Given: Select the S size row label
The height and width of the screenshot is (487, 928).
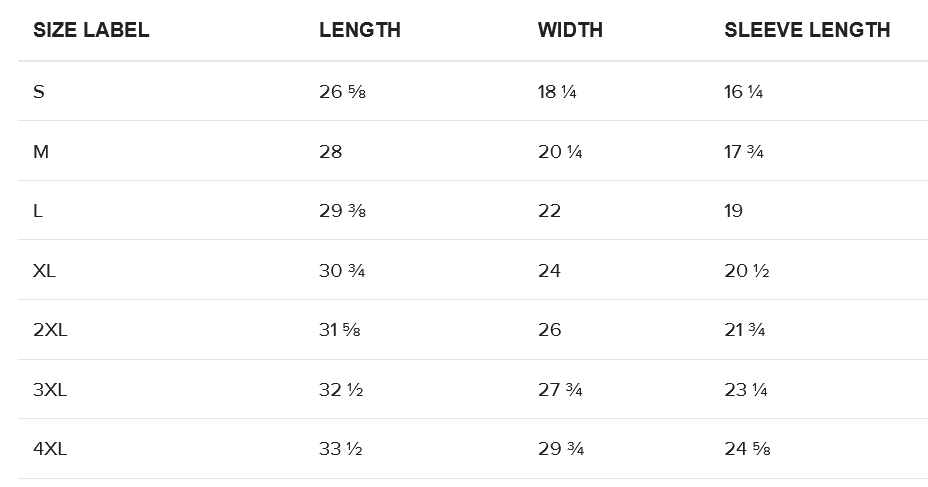Looking at the screenshot, I should click(x=39, y=92).
